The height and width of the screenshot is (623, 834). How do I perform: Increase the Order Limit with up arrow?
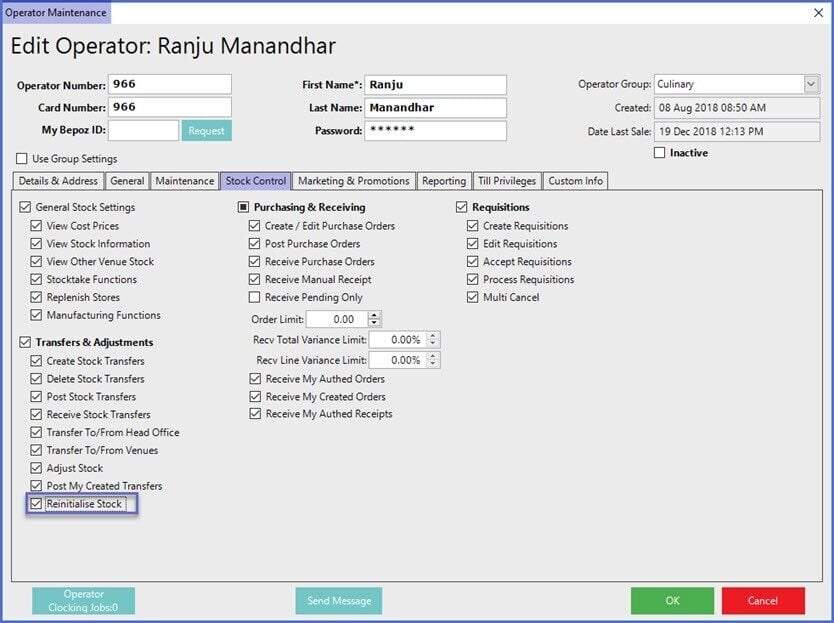tap(374, 315)
